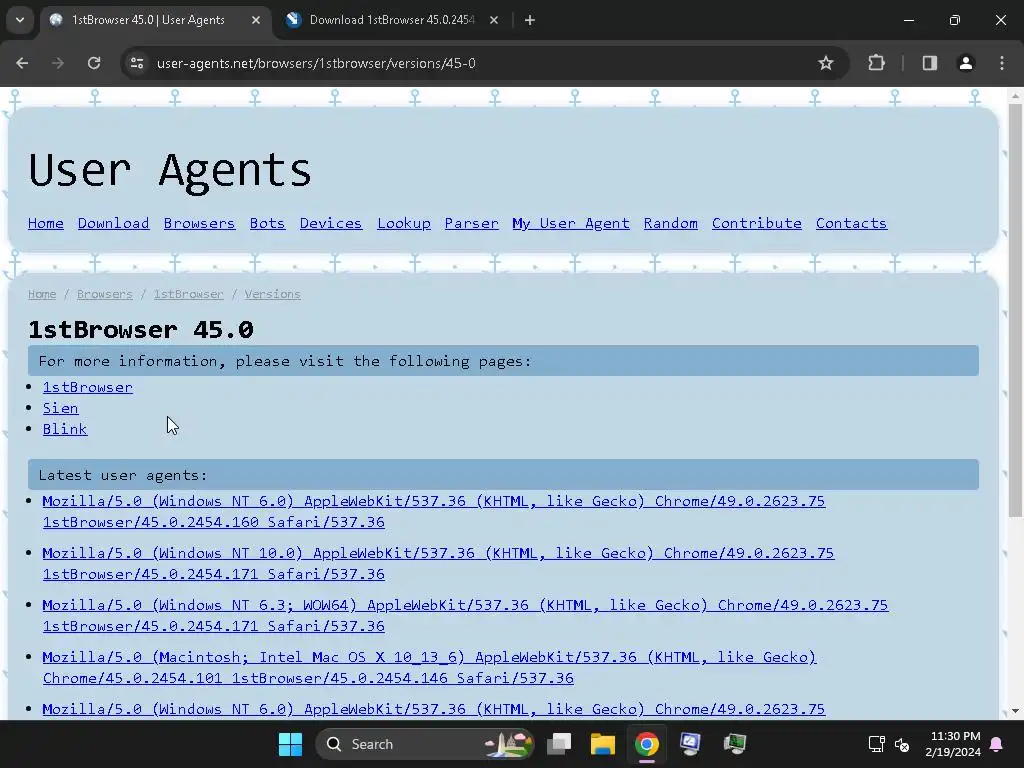Open the 1stBrowser info link in list
The width and height of the screenshot is (1024, 768).
tap(88, 387)
